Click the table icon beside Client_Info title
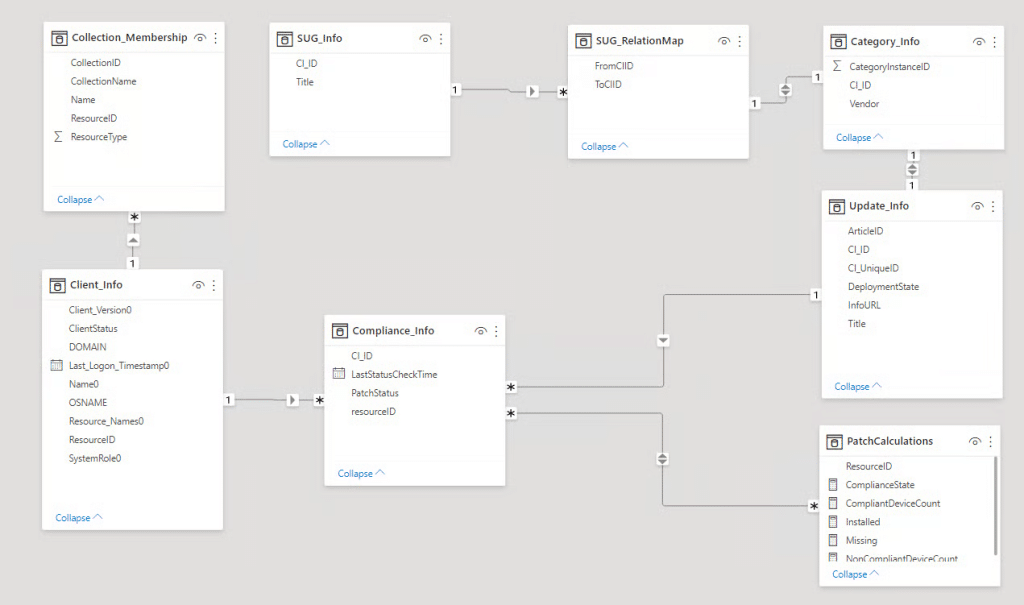 point(56,285)
